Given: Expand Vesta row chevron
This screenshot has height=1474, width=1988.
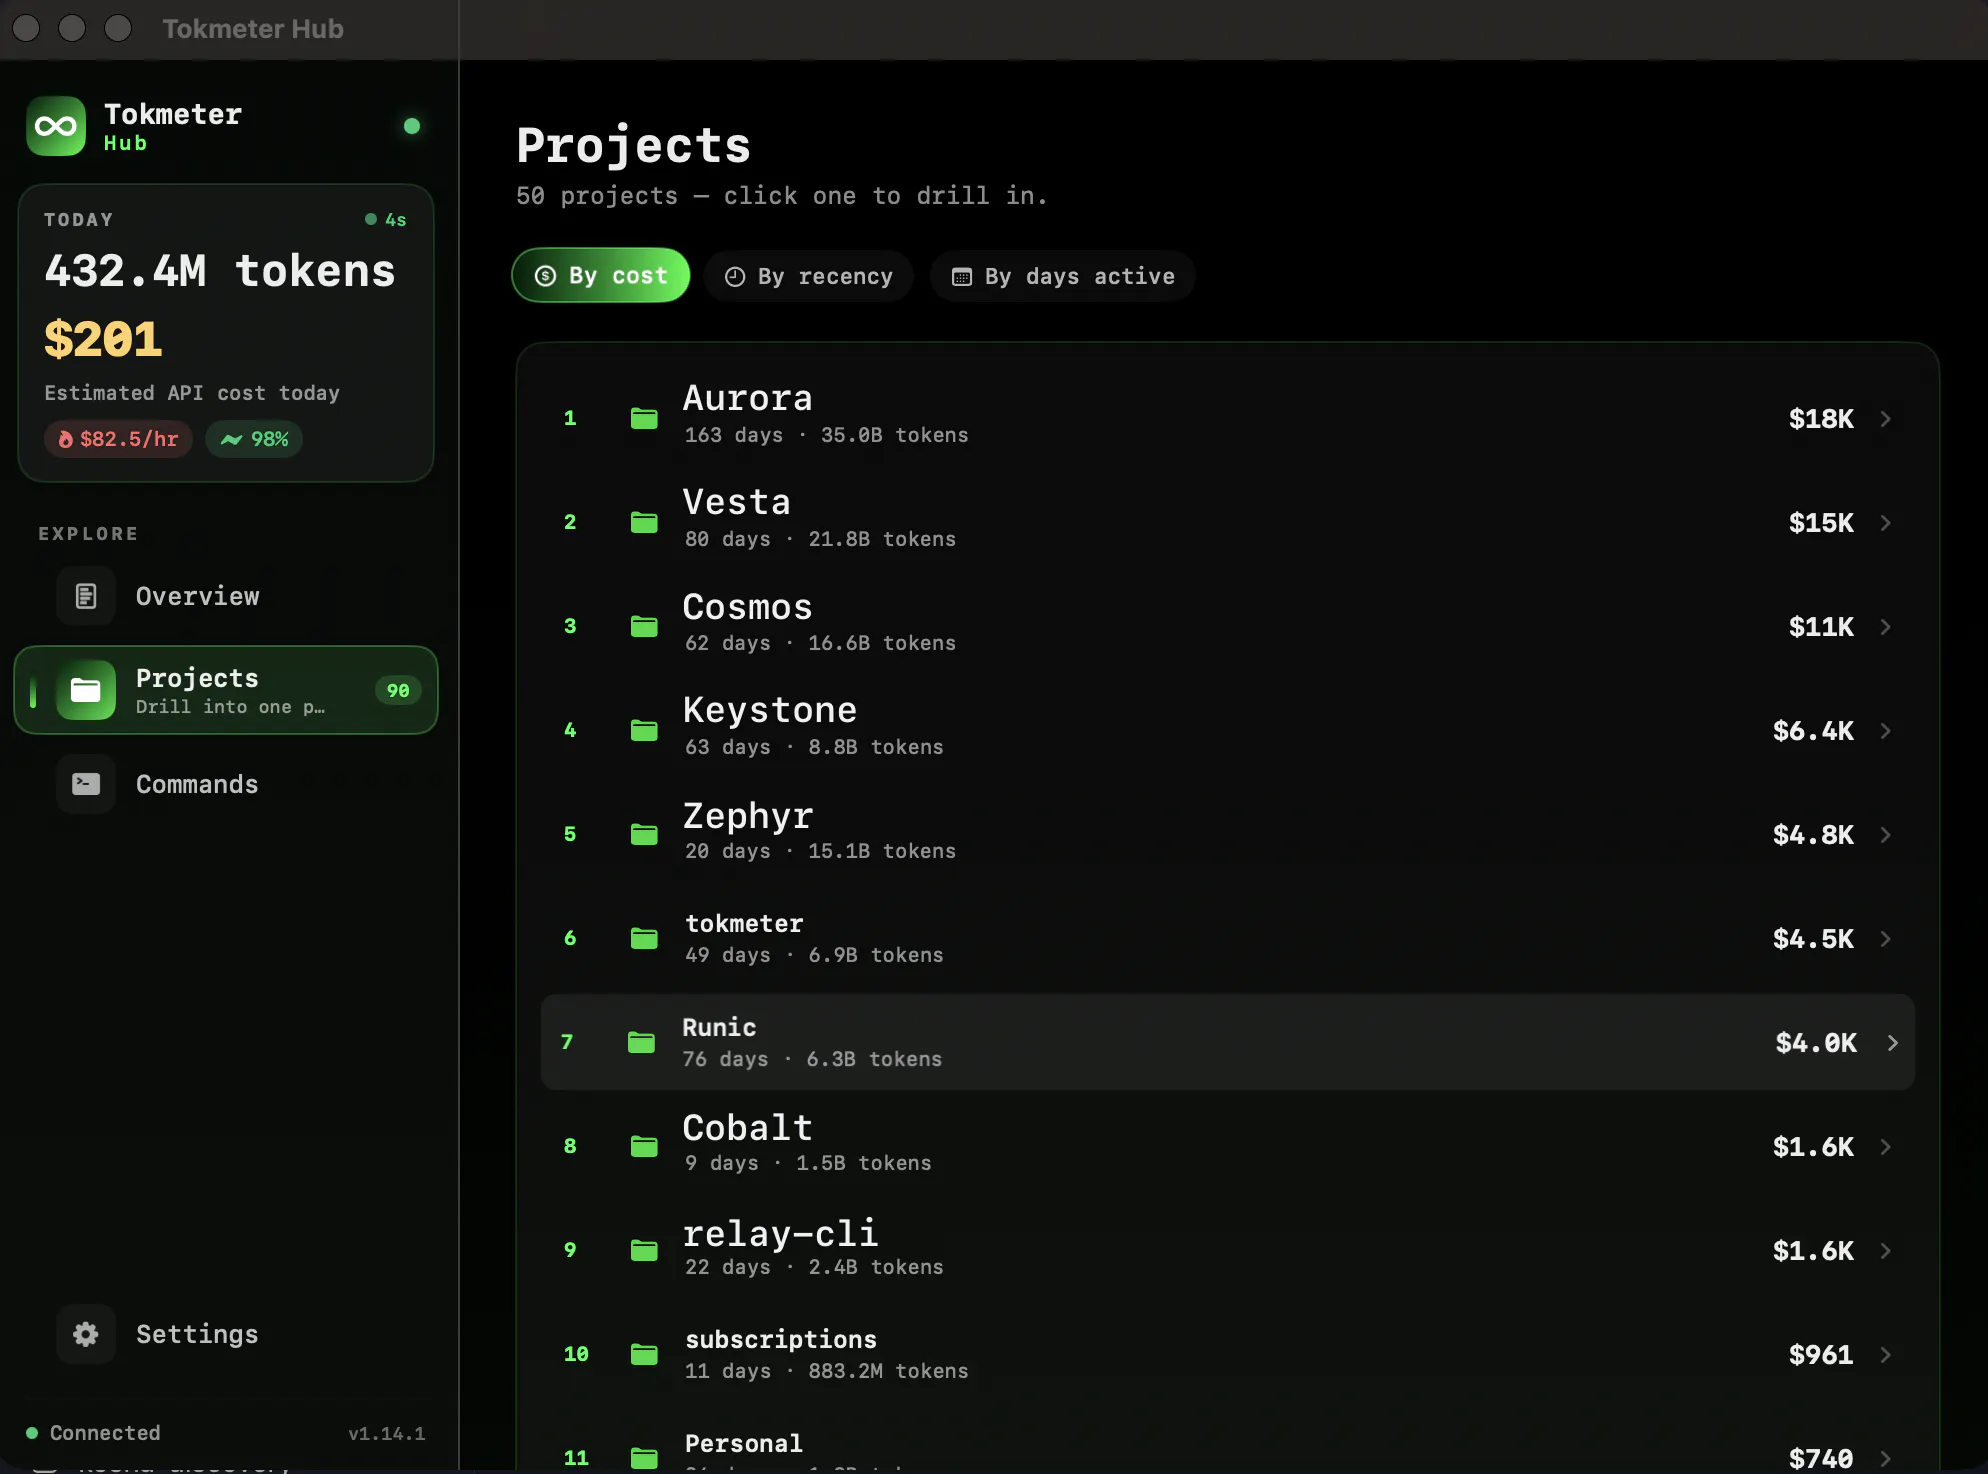Looking at the screenshot, I should (1885, 522).
